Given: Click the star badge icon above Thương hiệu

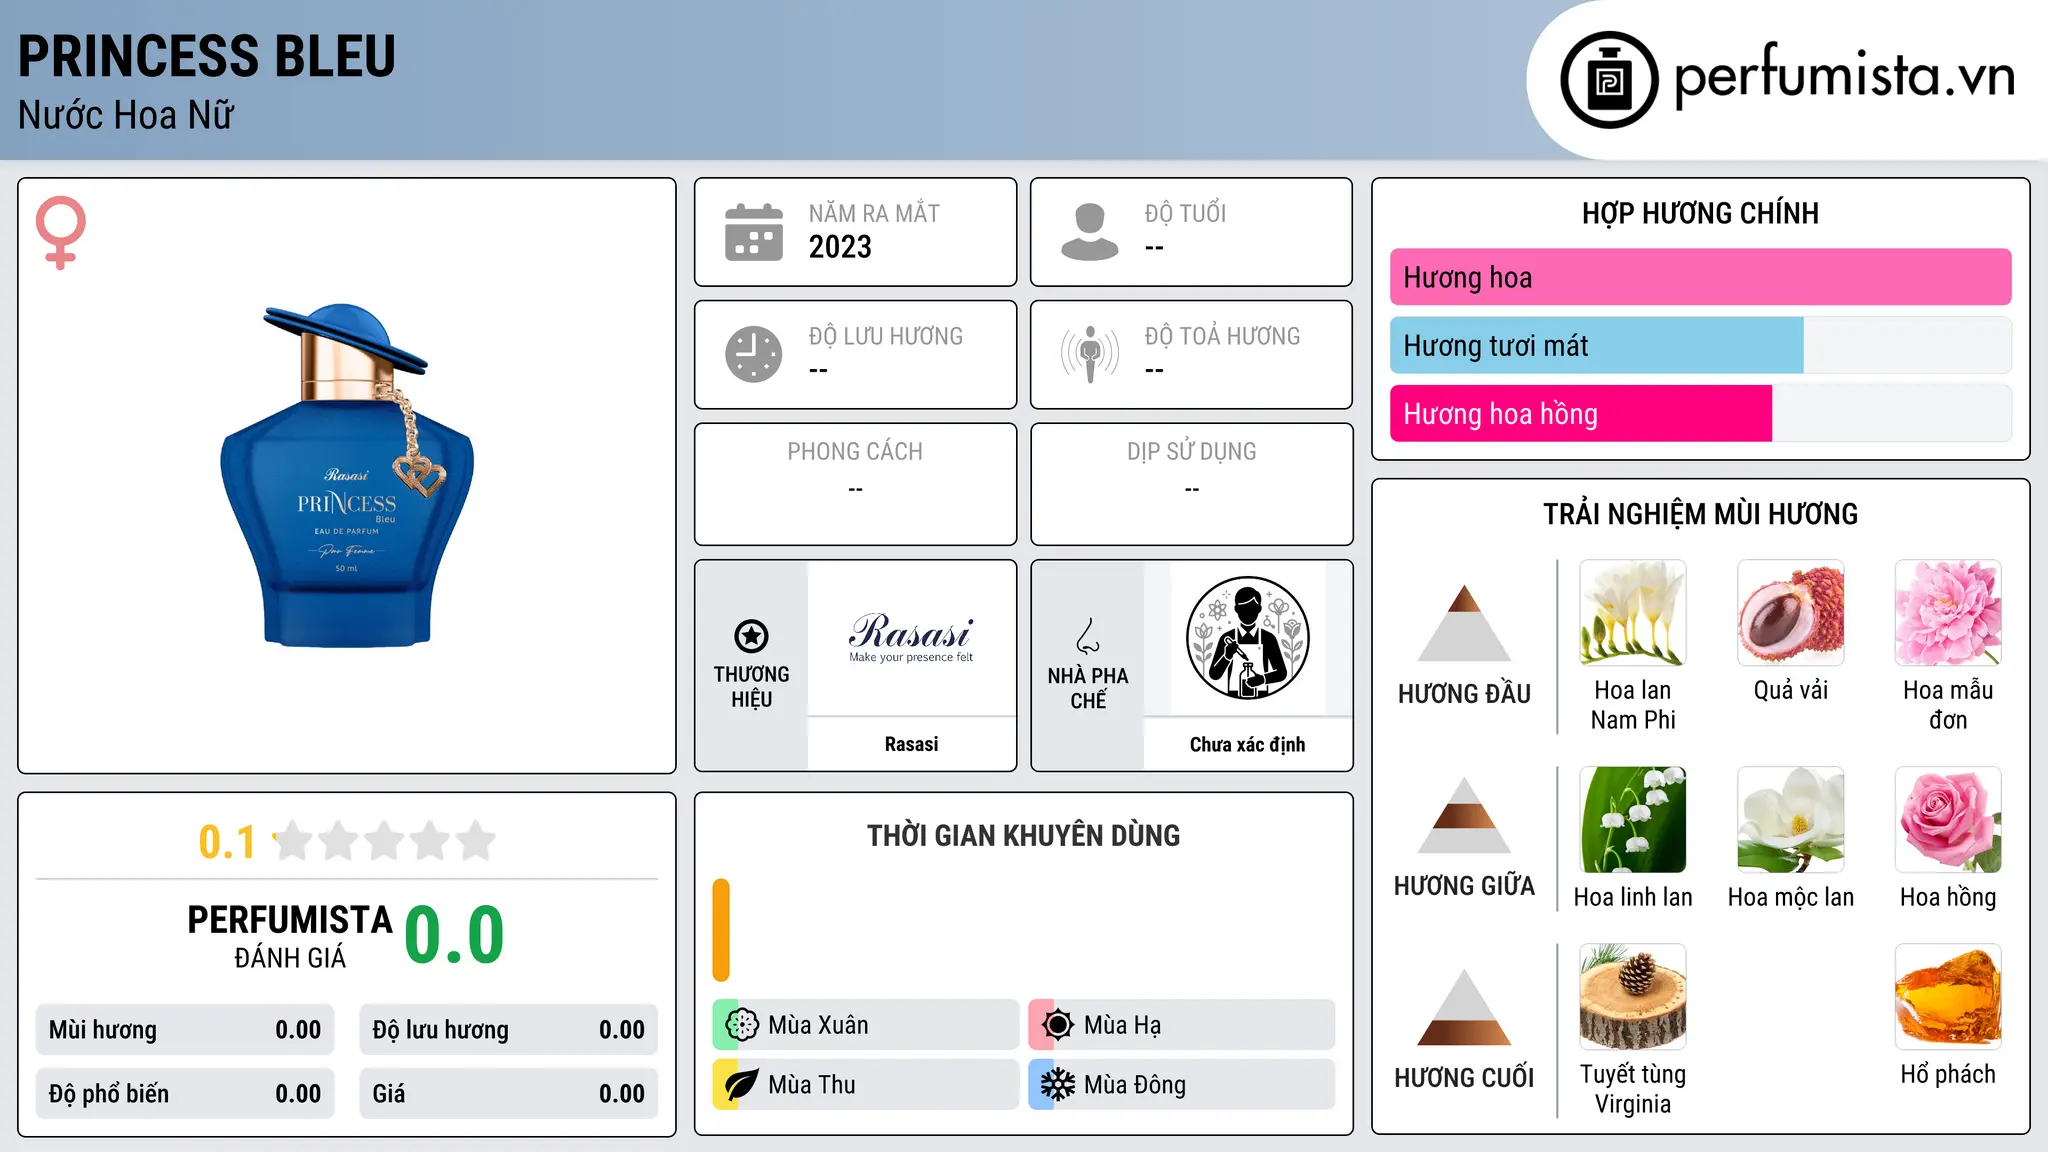Looking at the screenshot, I should point(751,636).
